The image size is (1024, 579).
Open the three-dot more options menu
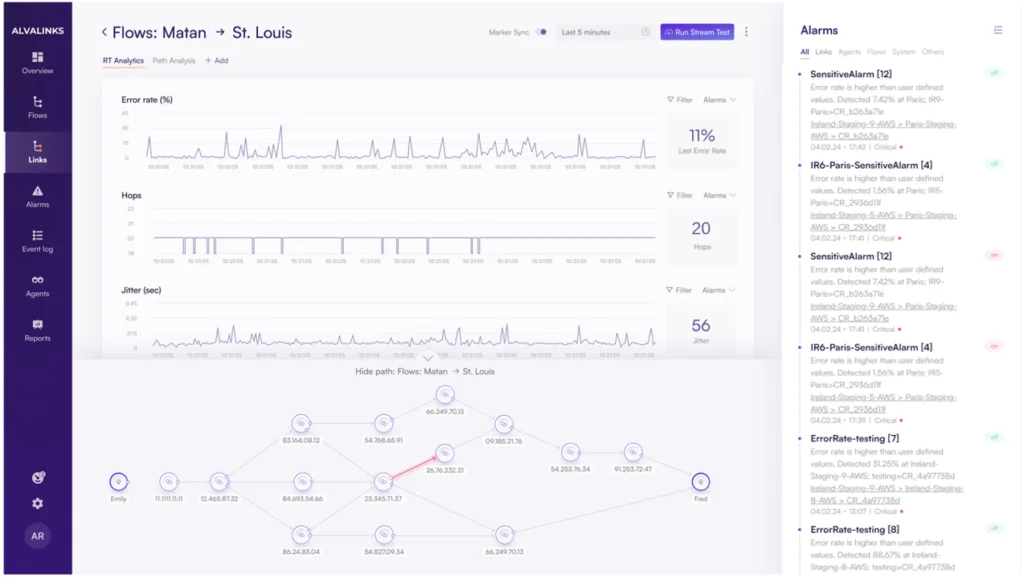tap(746, 32)
